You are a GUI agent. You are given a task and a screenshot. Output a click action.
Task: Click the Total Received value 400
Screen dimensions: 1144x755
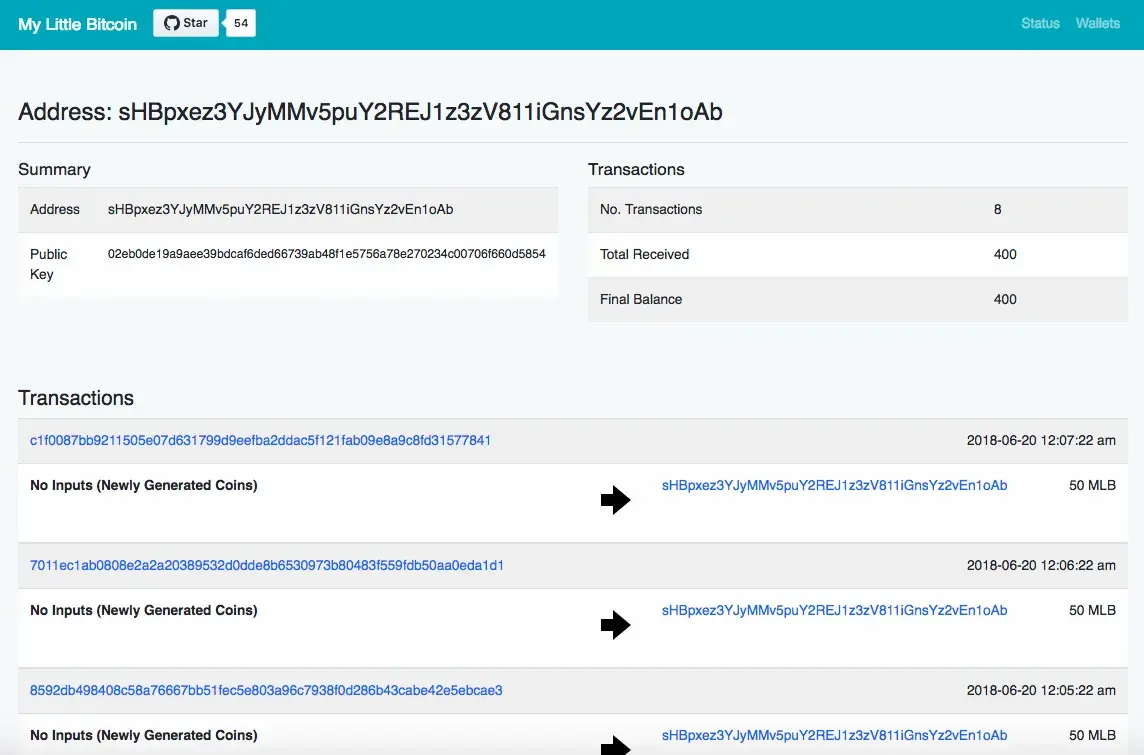pyautogui.click(x=1005, y=255)
